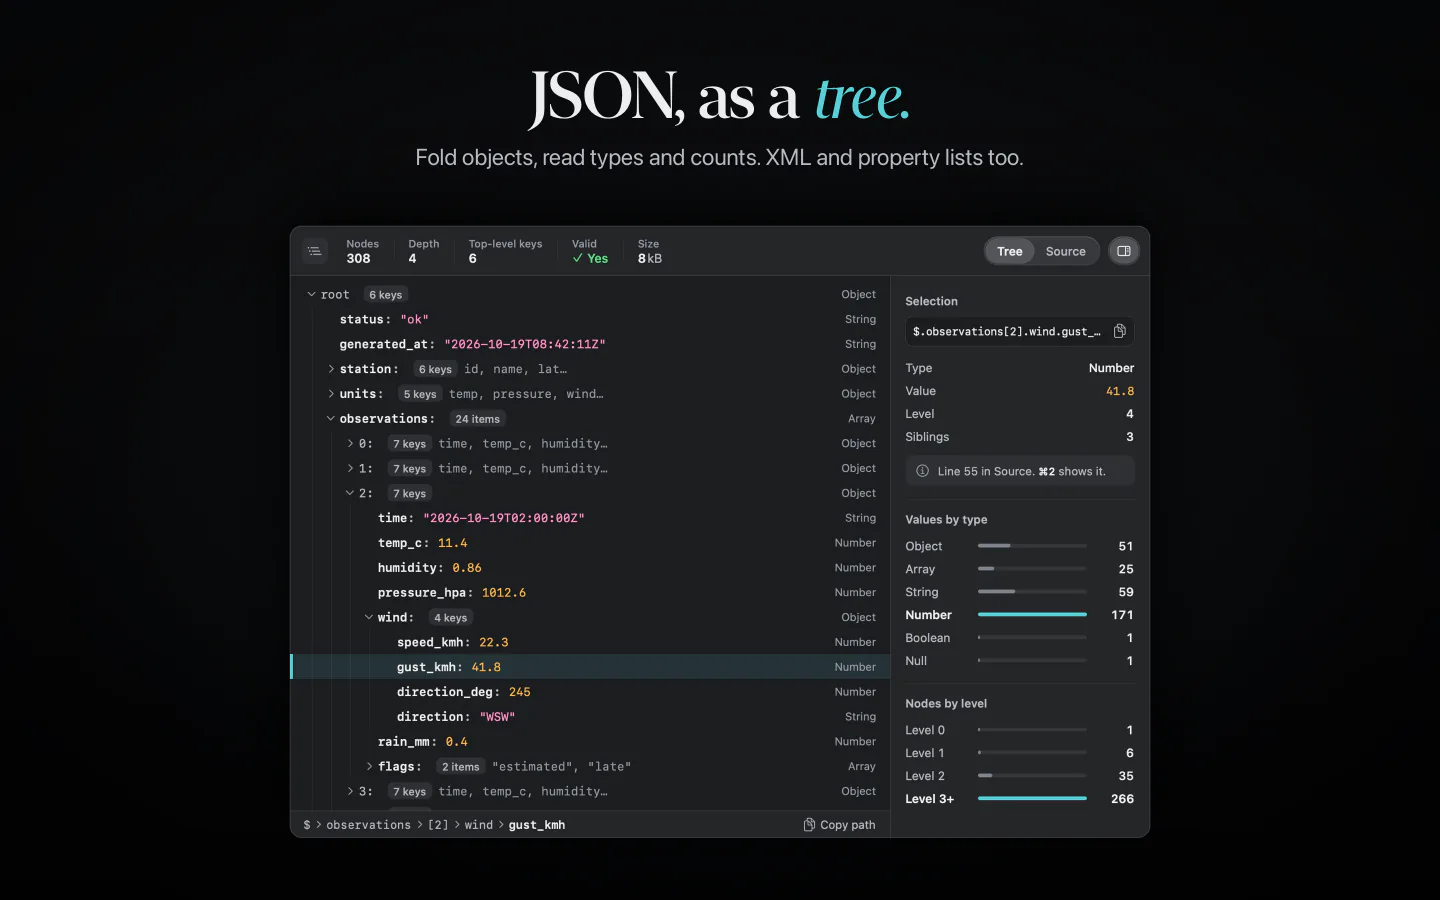Click the Copy path button
Screen dimensions: 1440x900
click(x=839, y=825)
